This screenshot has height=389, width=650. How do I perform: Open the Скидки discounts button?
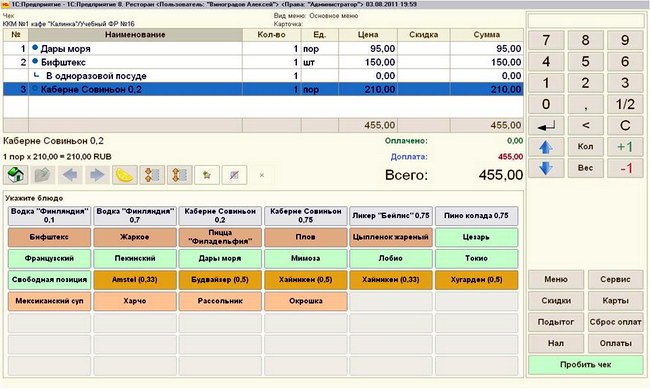click(556, 301)
